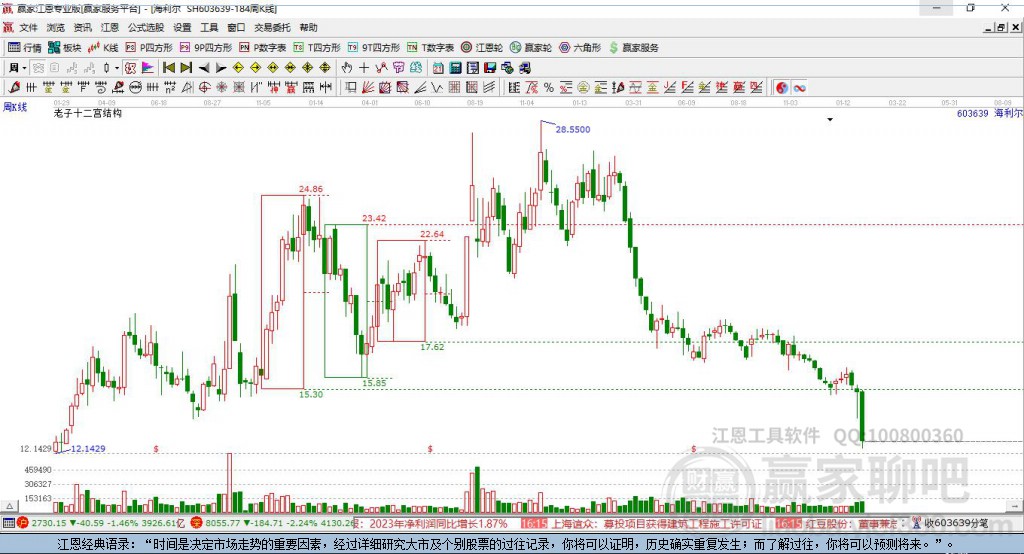Click the 24.86 high price label

click(x=311, y=189)
